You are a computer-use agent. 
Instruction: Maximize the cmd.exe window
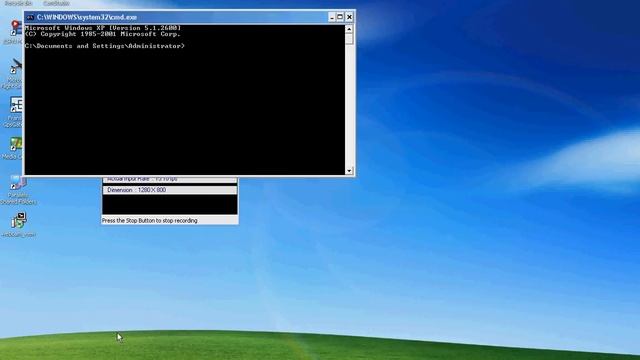(x=340, y=17)
